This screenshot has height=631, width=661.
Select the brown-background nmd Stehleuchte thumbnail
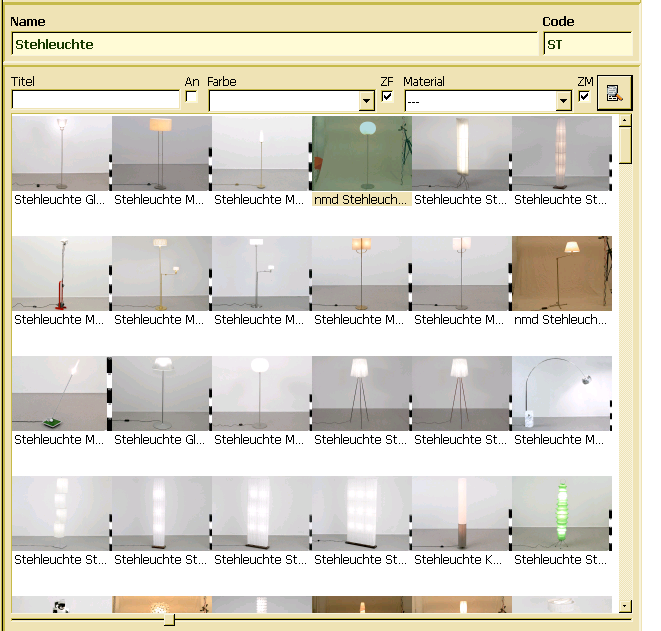pos(561,274)
